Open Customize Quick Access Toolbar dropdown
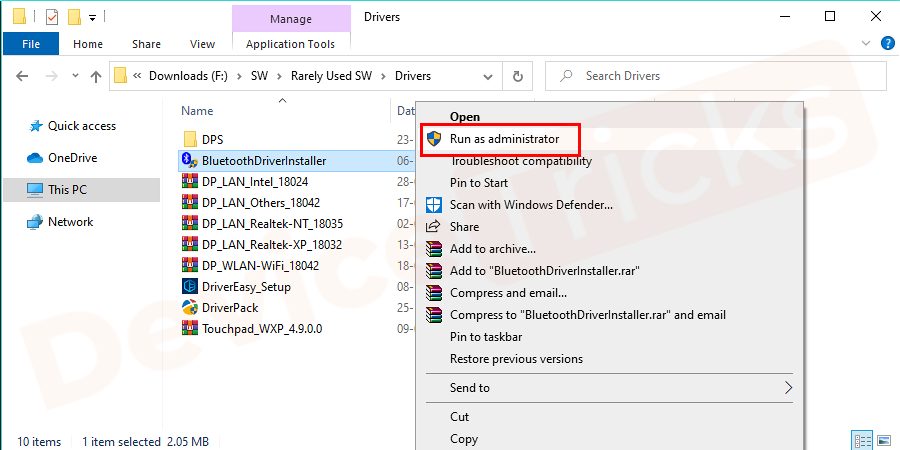The height and width of the screenshot is (450, 900). click(92, 18)
